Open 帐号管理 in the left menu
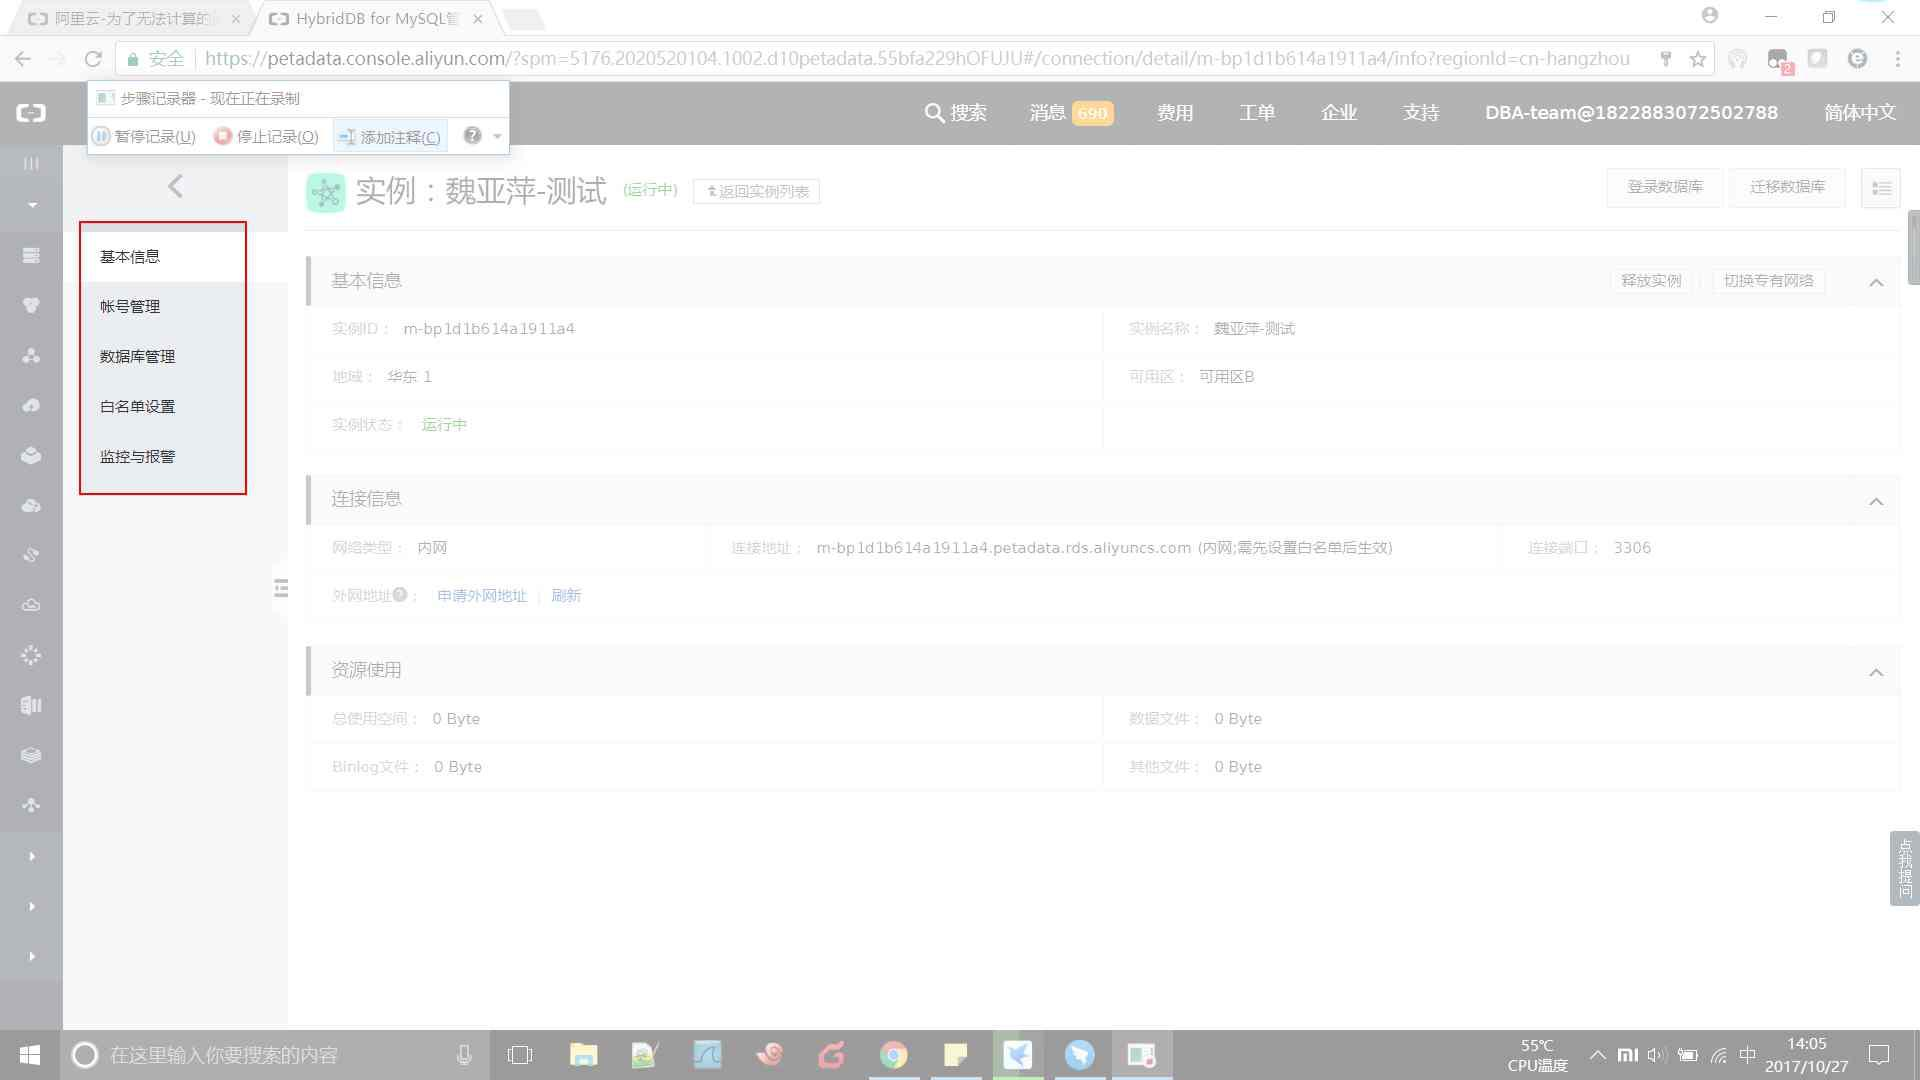The width and height of the screenshot is (1920, 1080). click(x=130, y=306)
